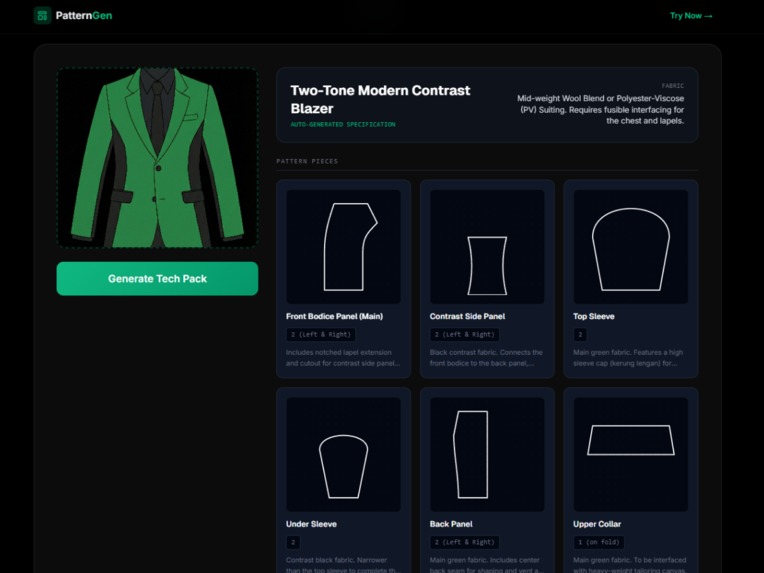Open the Try Now link

tap(691, 16)
